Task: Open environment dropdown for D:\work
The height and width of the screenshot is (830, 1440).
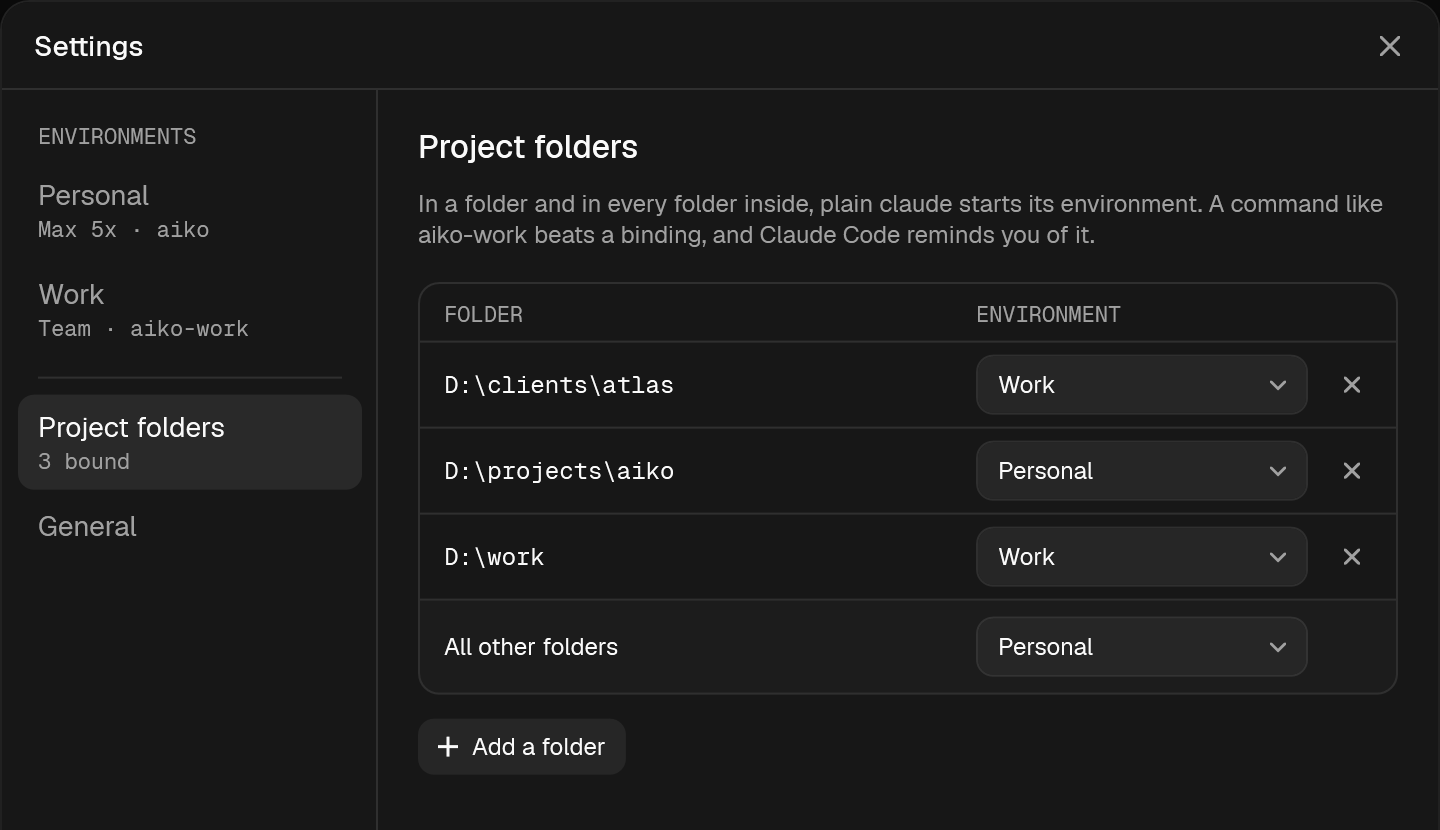Action: click(x=1142, y=557)
